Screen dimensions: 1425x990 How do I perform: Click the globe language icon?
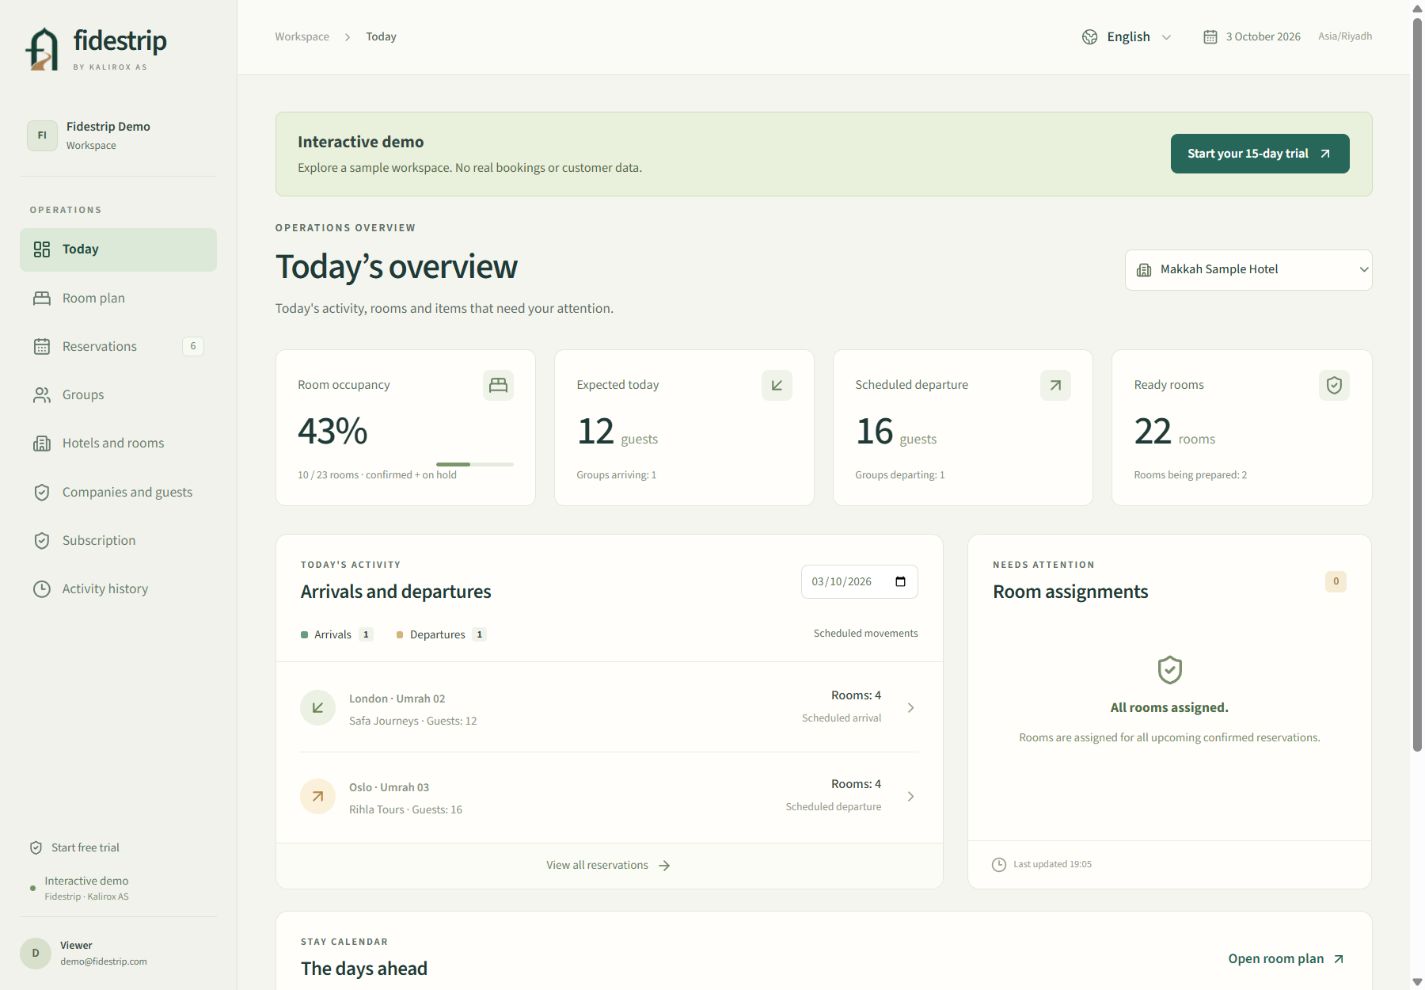coord(1090,37)
